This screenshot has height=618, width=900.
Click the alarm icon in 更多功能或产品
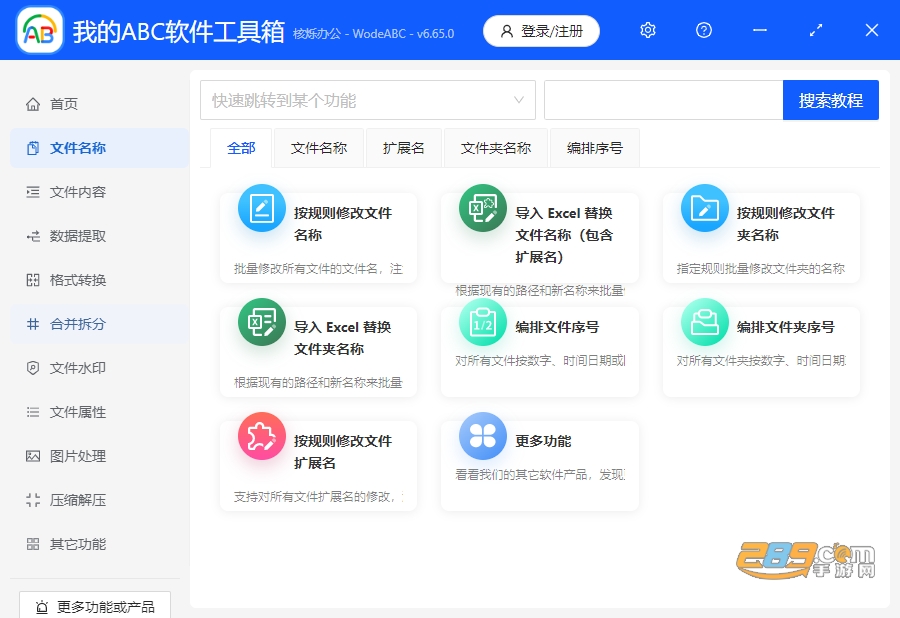42,607
